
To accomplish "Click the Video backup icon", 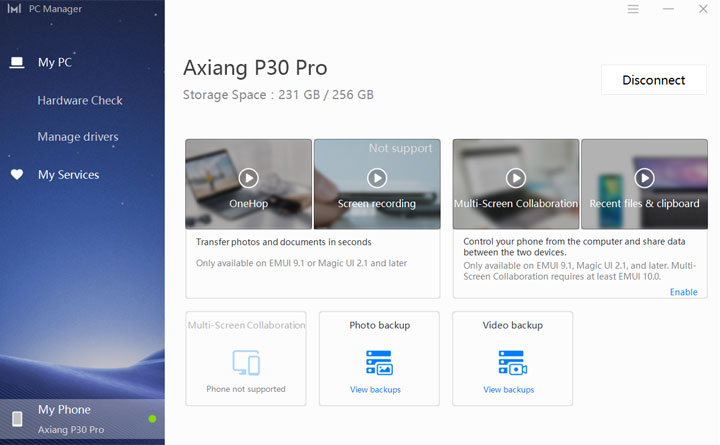I will pos(512,362).
